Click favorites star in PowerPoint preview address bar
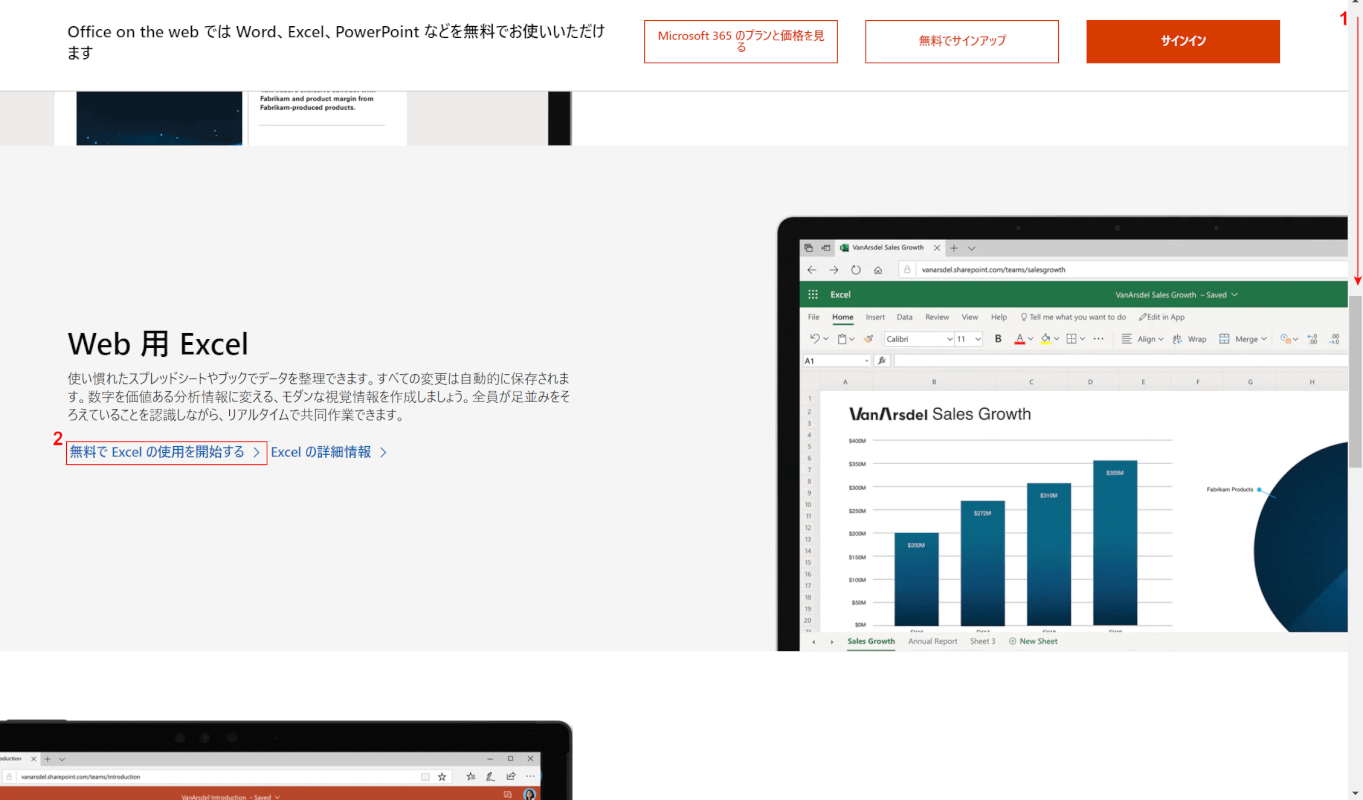The image size is (1363, 800). [442, 777]
